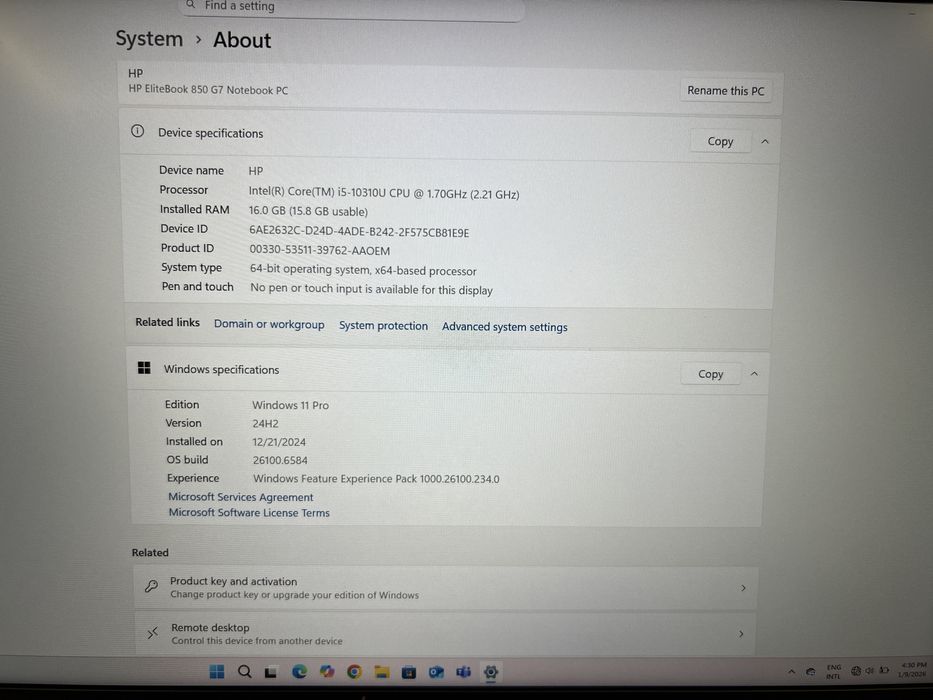Open network globe tray icon
The height and width of the screenshot is (700, 933).
point(856,671)
